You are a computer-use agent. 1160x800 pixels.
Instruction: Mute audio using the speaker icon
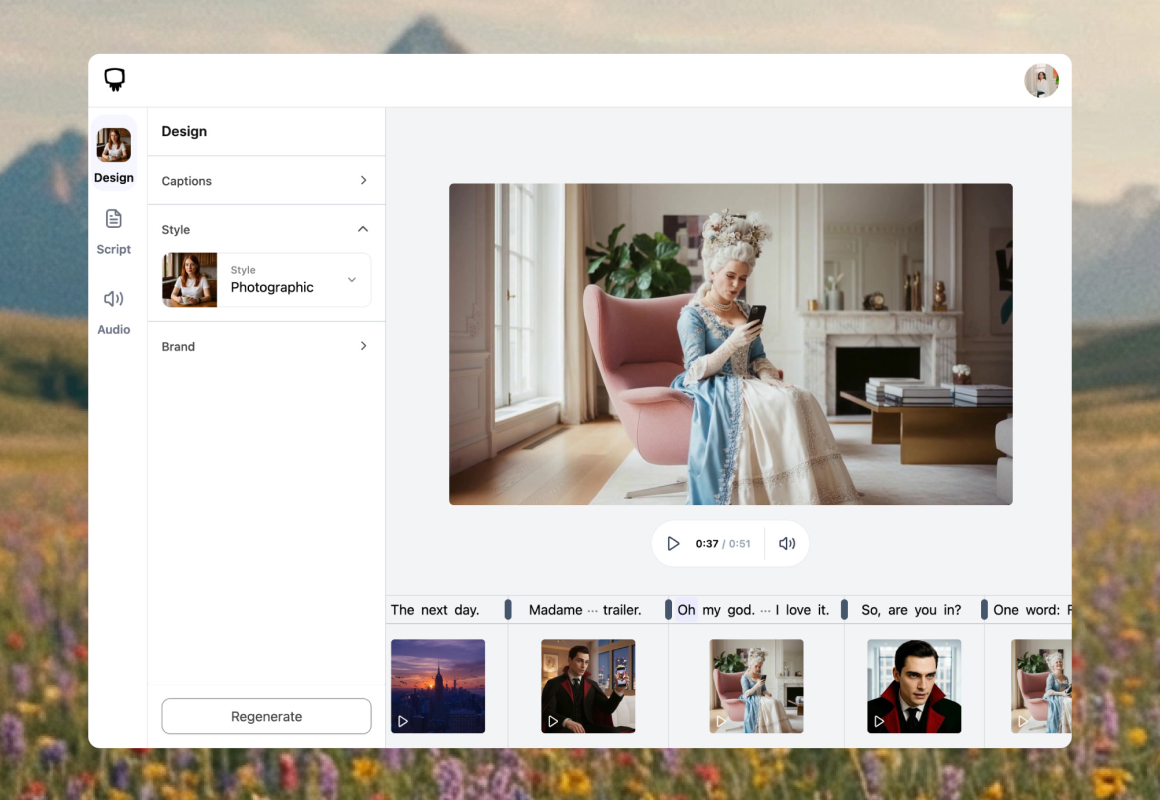click(787, 543)
